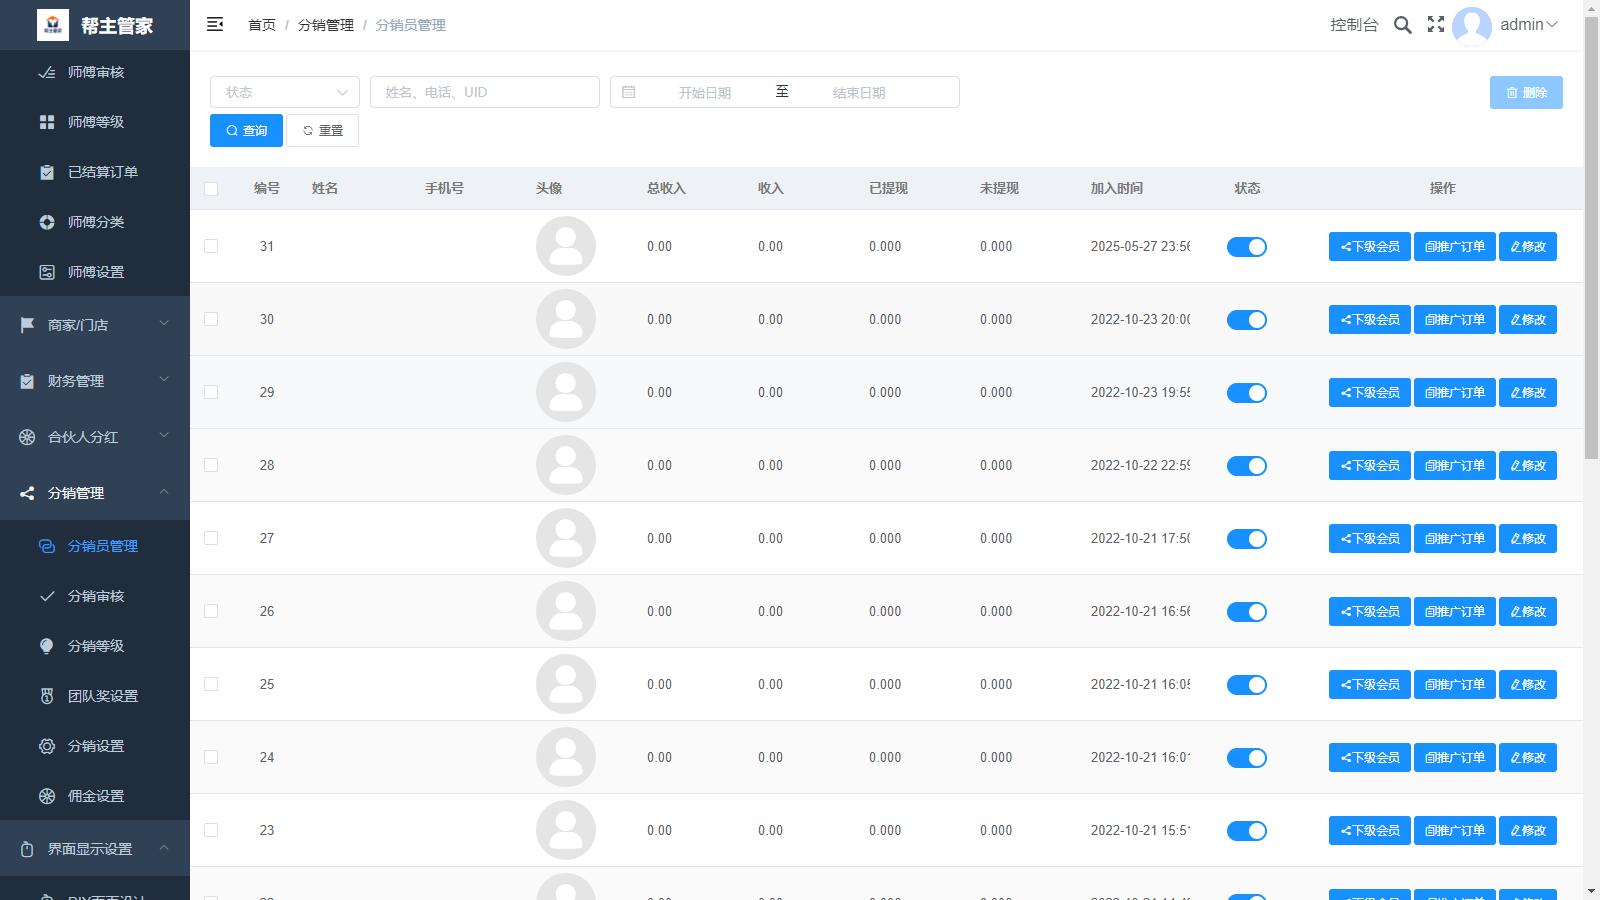Image resolution: width=1600 pixels, height=900 pixels.
Task: Expand the 财务管理 sidebar menu
Action: tap(95, 381)
